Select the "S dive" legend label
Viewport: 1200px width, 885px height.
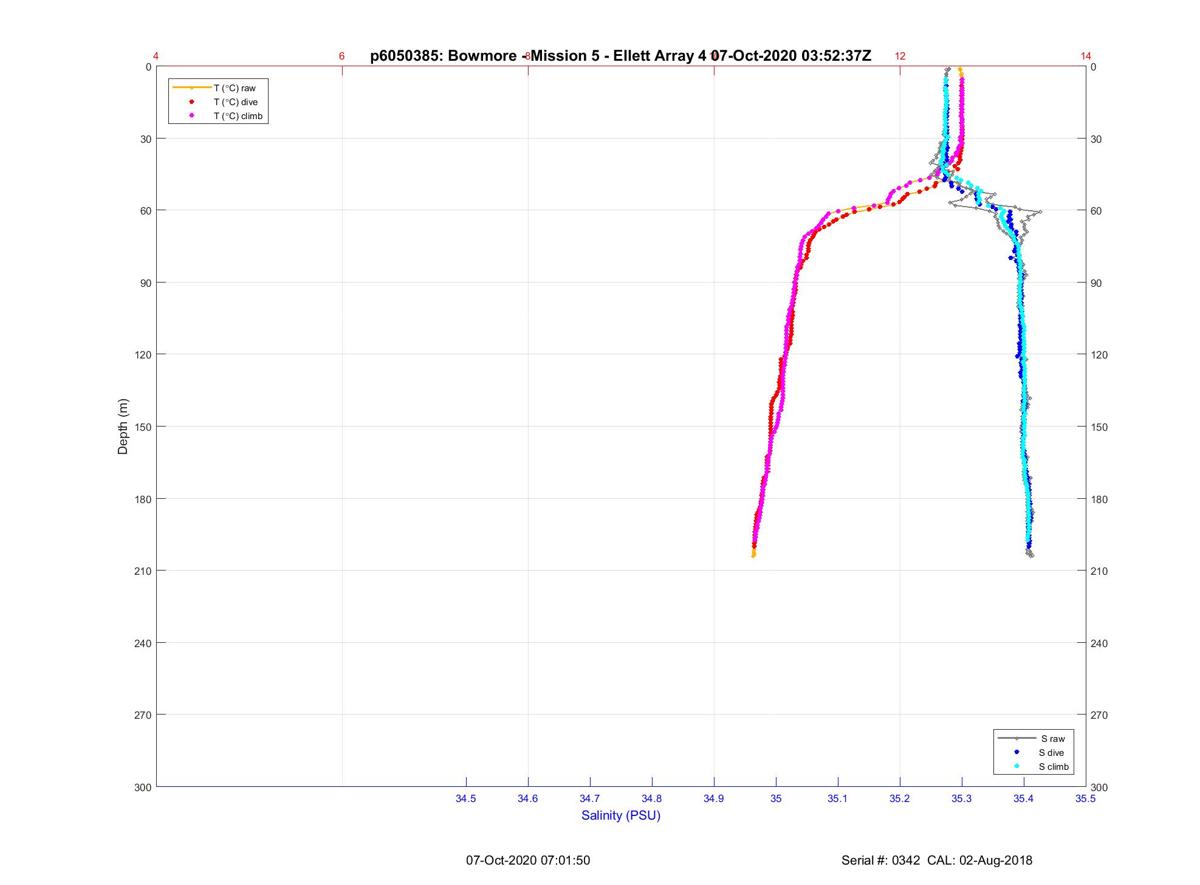click(1053, 752)
